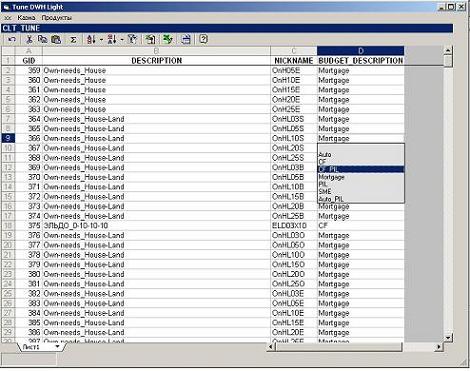
Task: Select row 18 header
Action: coord(8,225)
